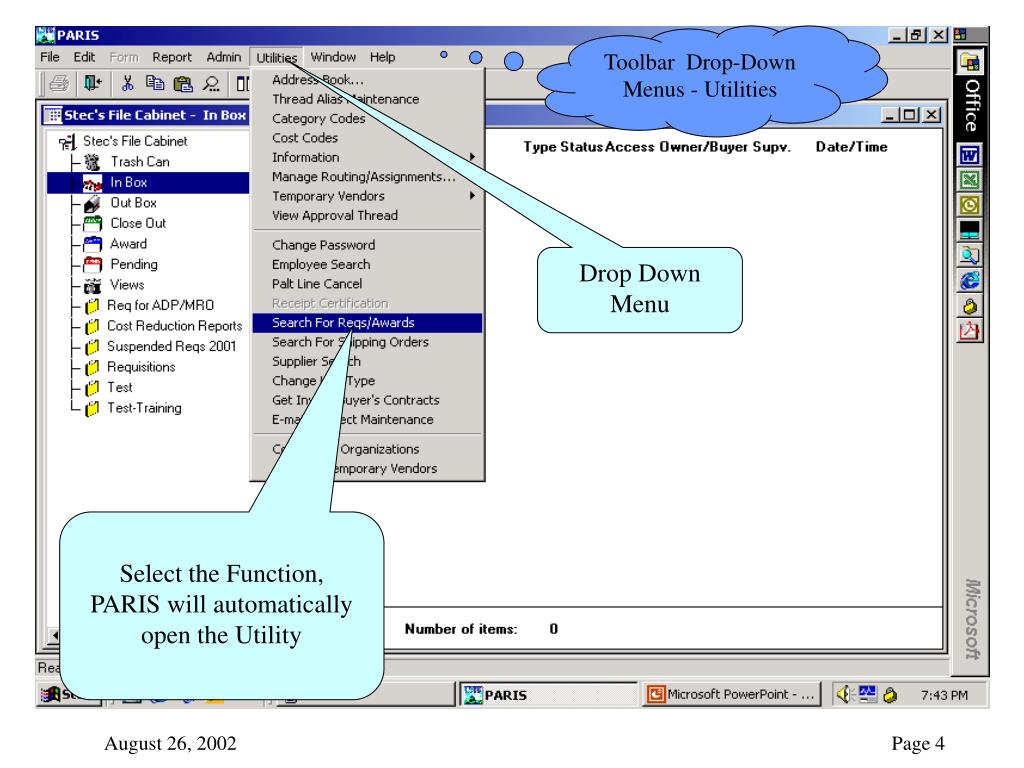Open the Test-Training folder
The height and width of the screenshot is (768, 1024).
(x=144, y=408)
